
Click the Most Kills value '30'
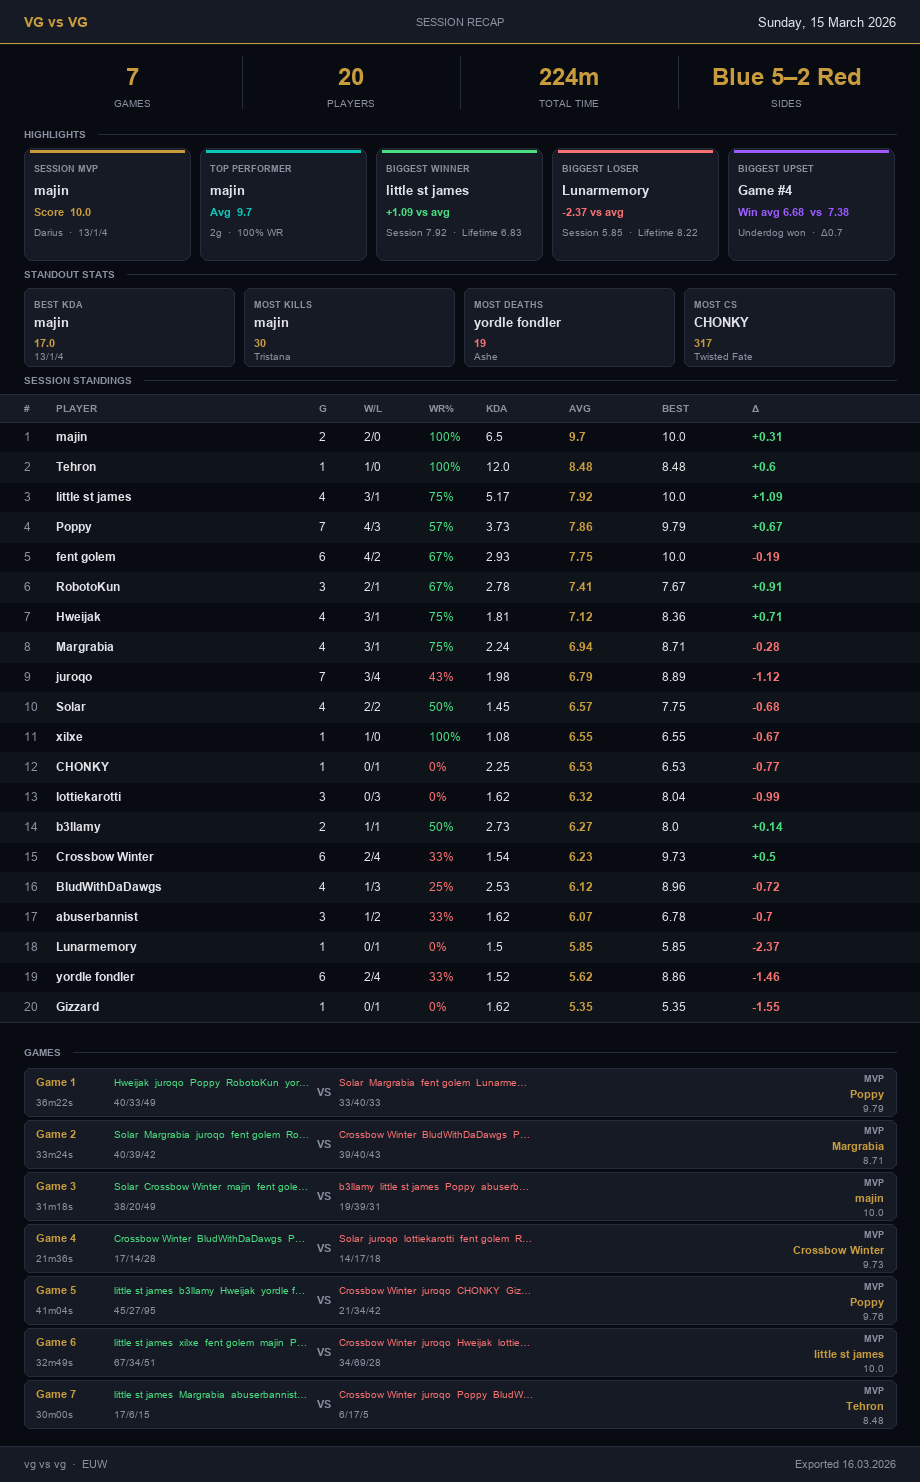(260, 343)
